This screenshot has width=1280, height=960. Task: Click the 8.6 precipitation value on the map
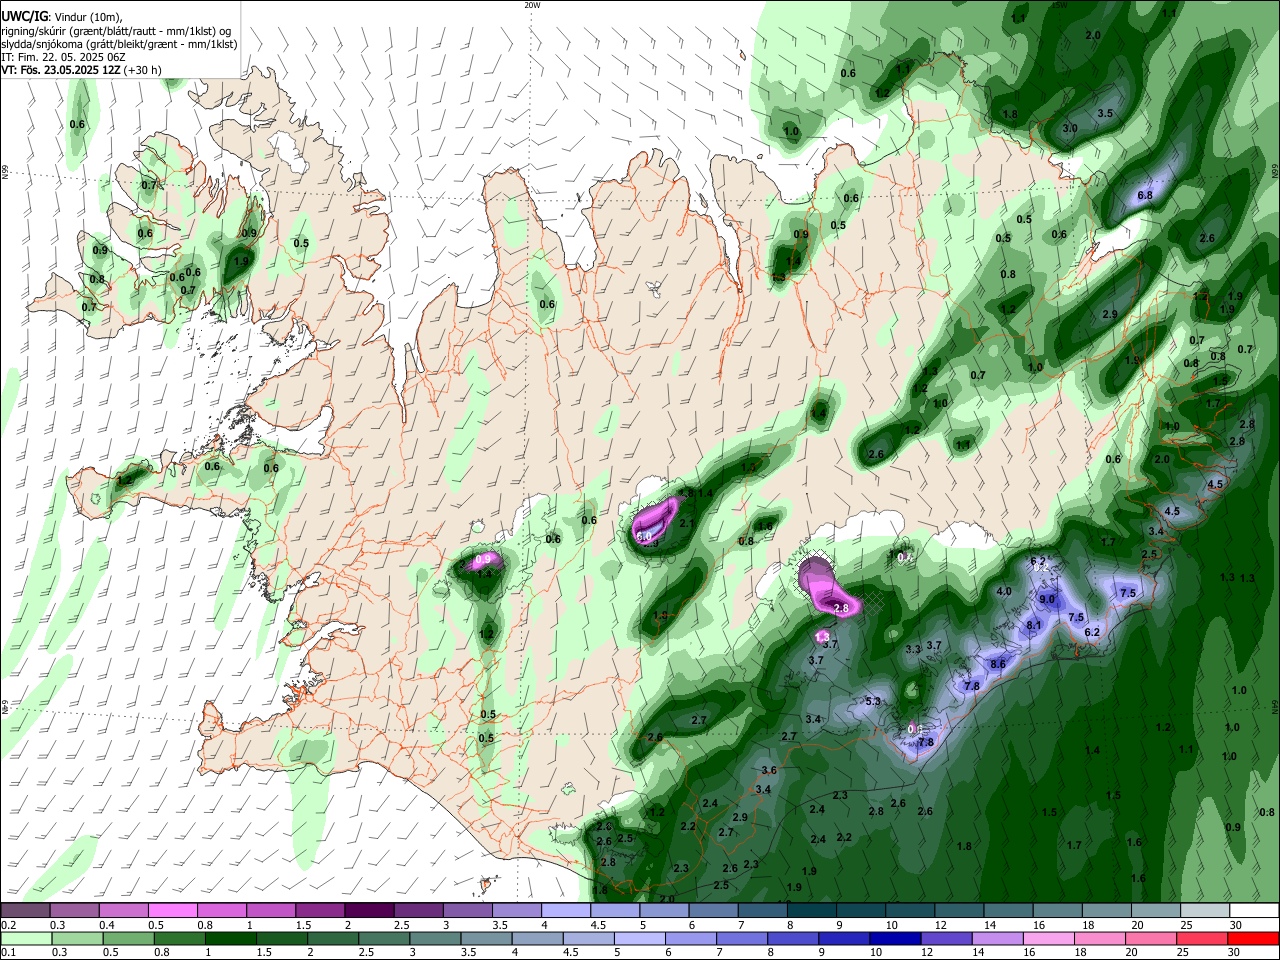tap(998, 664)
